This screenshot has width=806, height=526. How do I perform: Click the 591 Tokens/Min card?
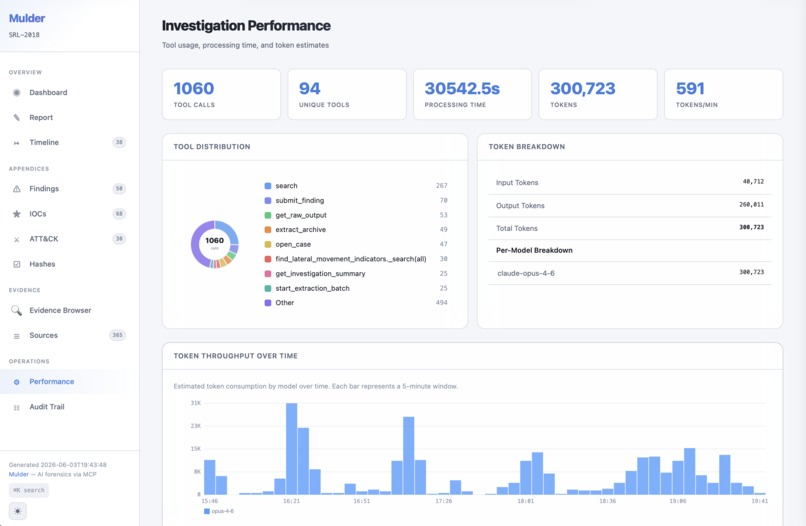pos(724,95)
